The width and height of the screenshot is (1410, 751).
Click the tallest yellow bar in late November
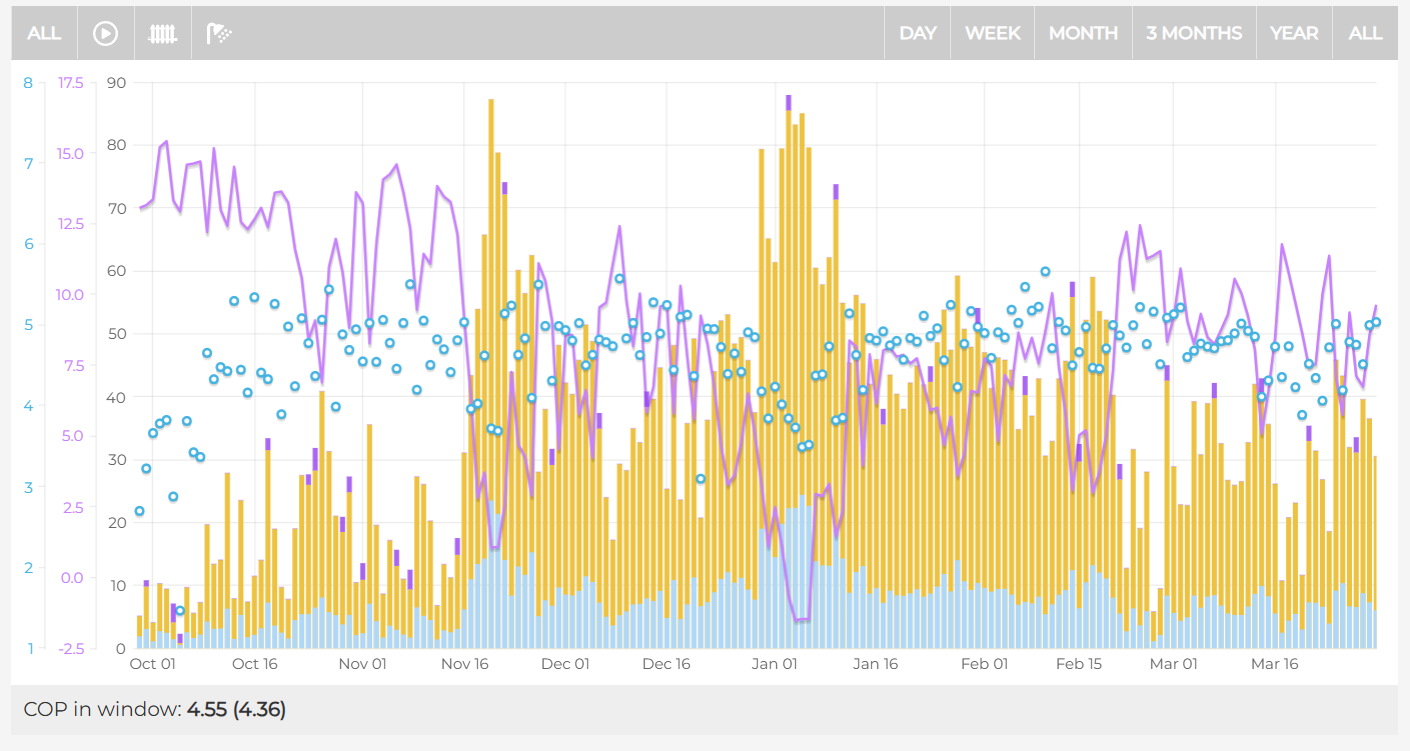[x=491, y=300]
